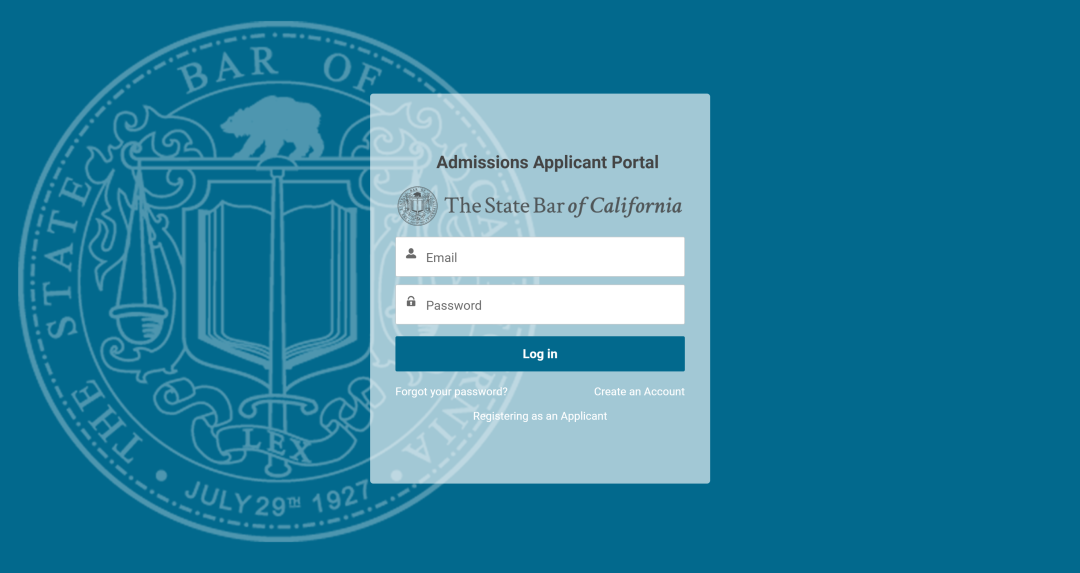Click the open book in background seal

(278, 282)
